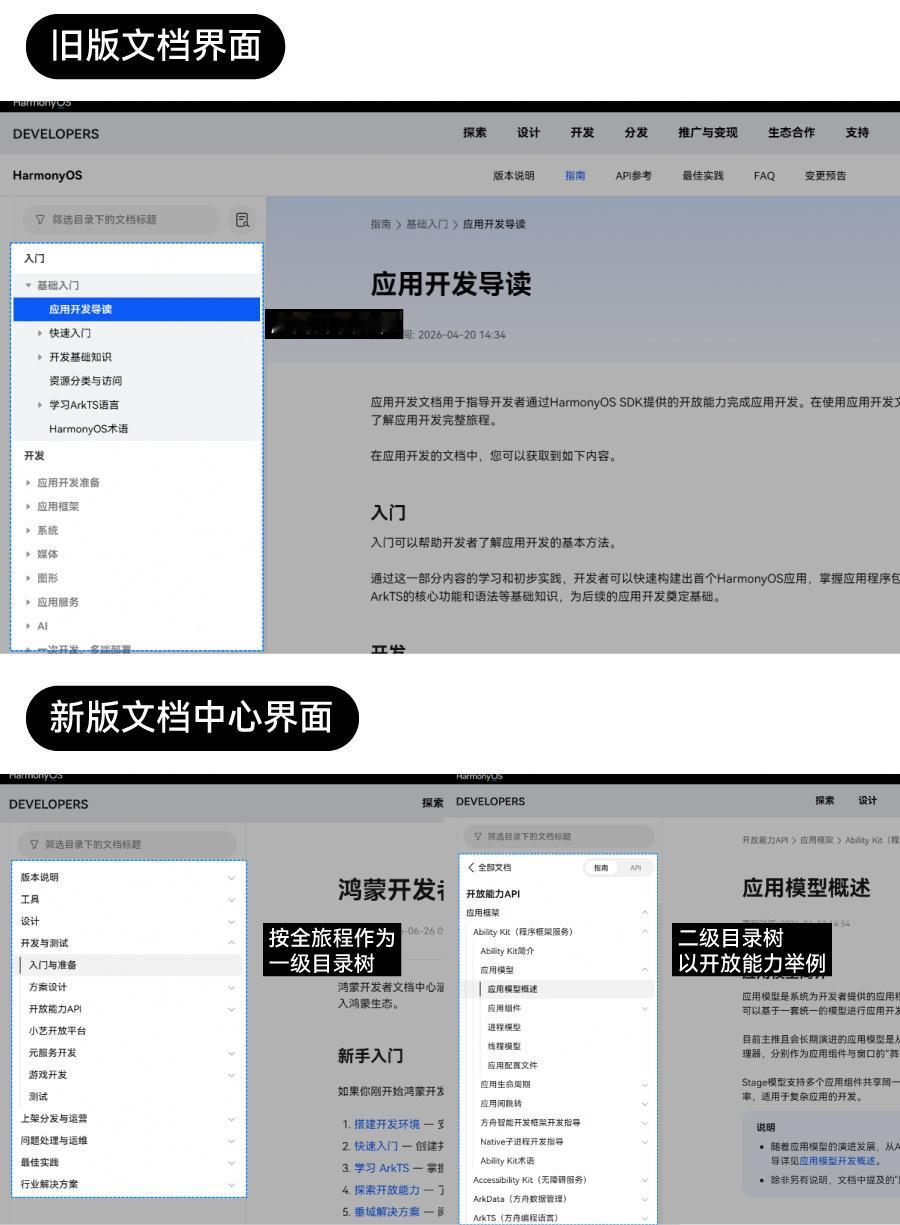Select 入门与准备 in the new catalog tree
The width and height of the screenshot is (900, 1225).
[131, 965]
